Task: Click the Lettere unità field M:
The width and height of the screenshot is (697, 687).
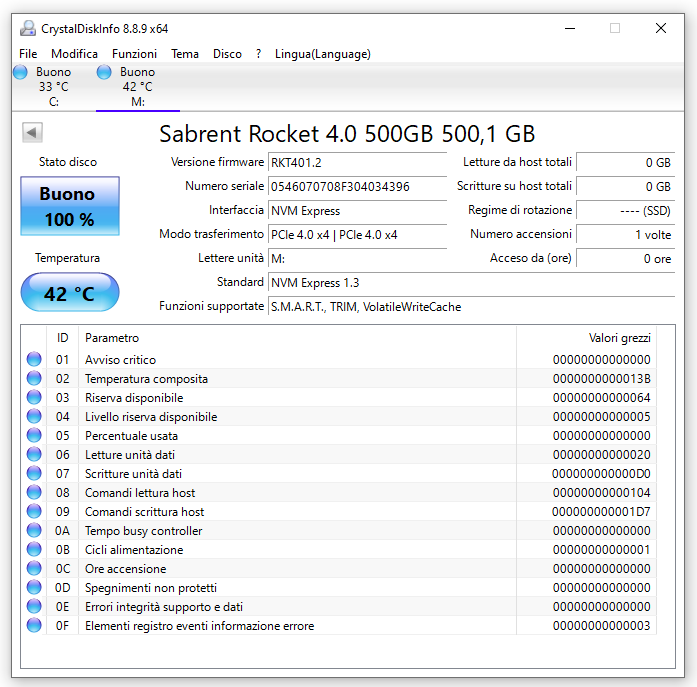Action: [x=357, y=258]
